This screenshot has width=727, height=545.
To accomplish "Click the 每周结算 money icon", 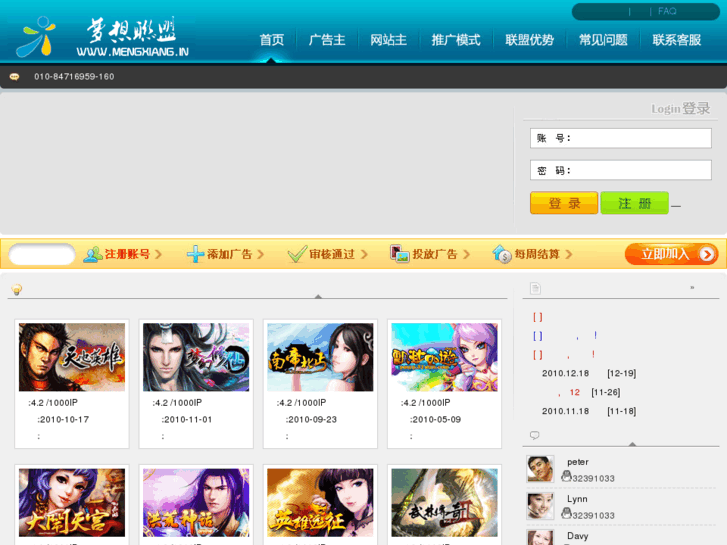I will (502, 254).
